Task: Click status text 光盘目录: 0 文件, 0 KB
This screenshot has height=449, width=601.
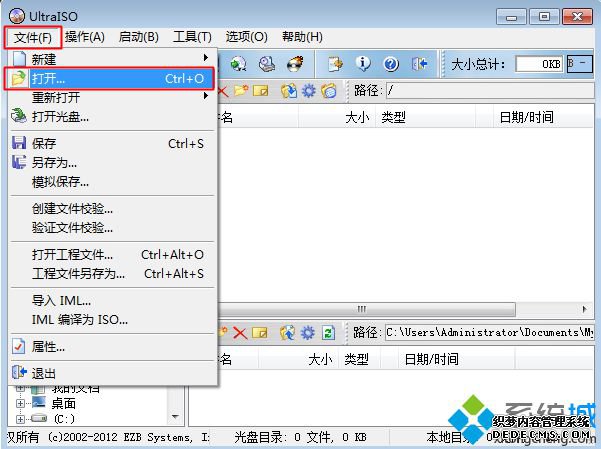Action: [x=300, y=437]
